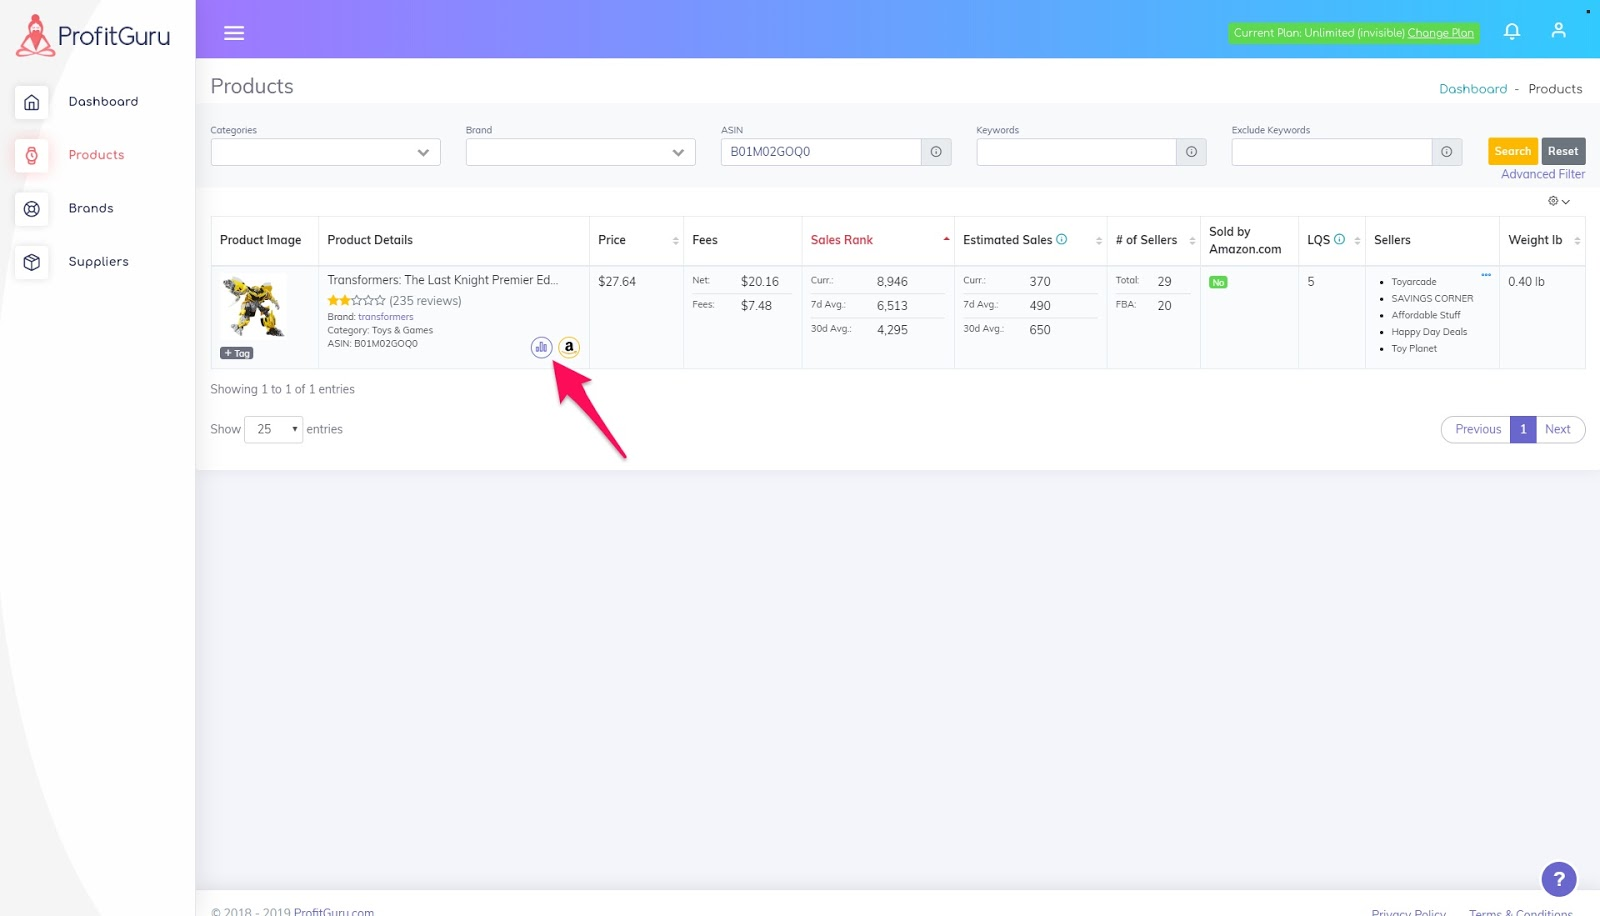Select Brands in sidebar

91,209
